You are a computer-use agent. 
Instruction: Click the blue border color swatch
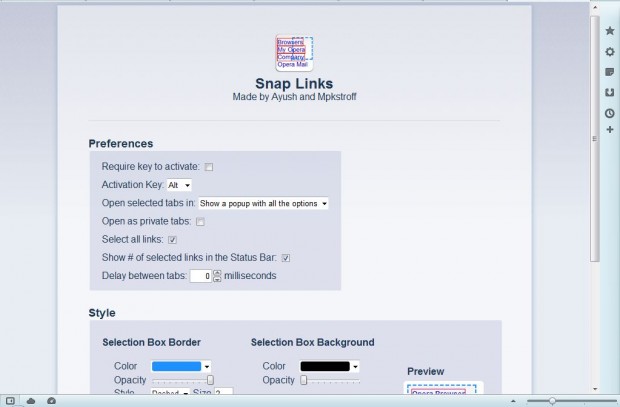click(176, 367)
